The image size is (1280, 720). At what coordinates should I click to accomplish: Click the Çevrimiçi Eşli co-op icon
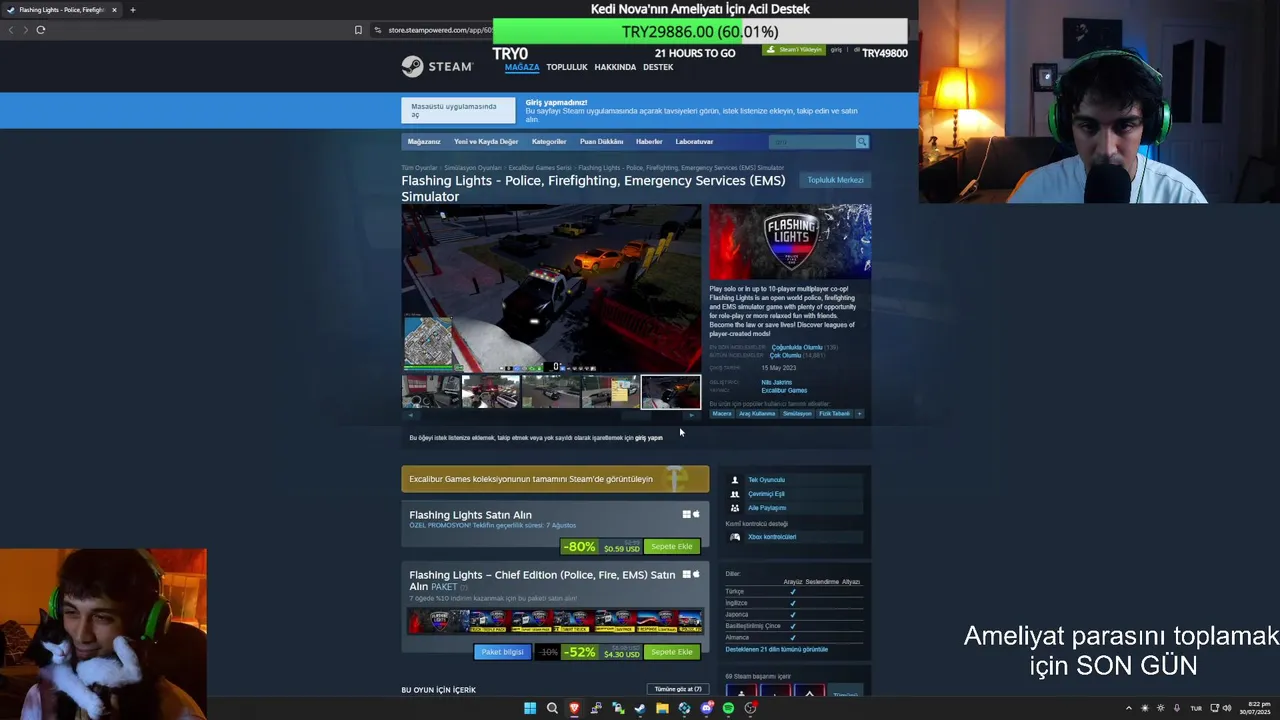[x=735, y=494]
